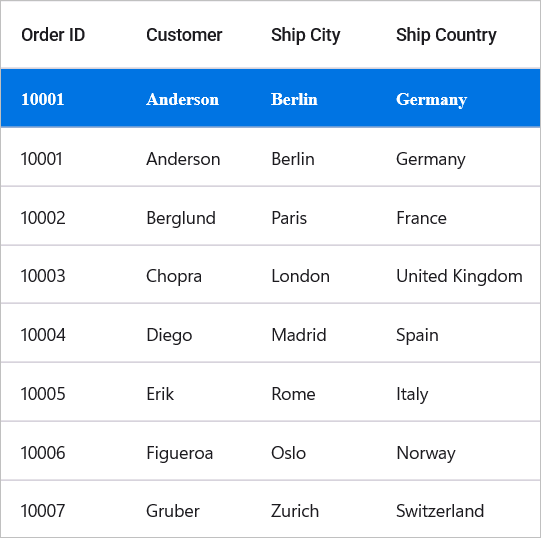
Task: Click the Madrid ship city cell
Action: (299, 335)
